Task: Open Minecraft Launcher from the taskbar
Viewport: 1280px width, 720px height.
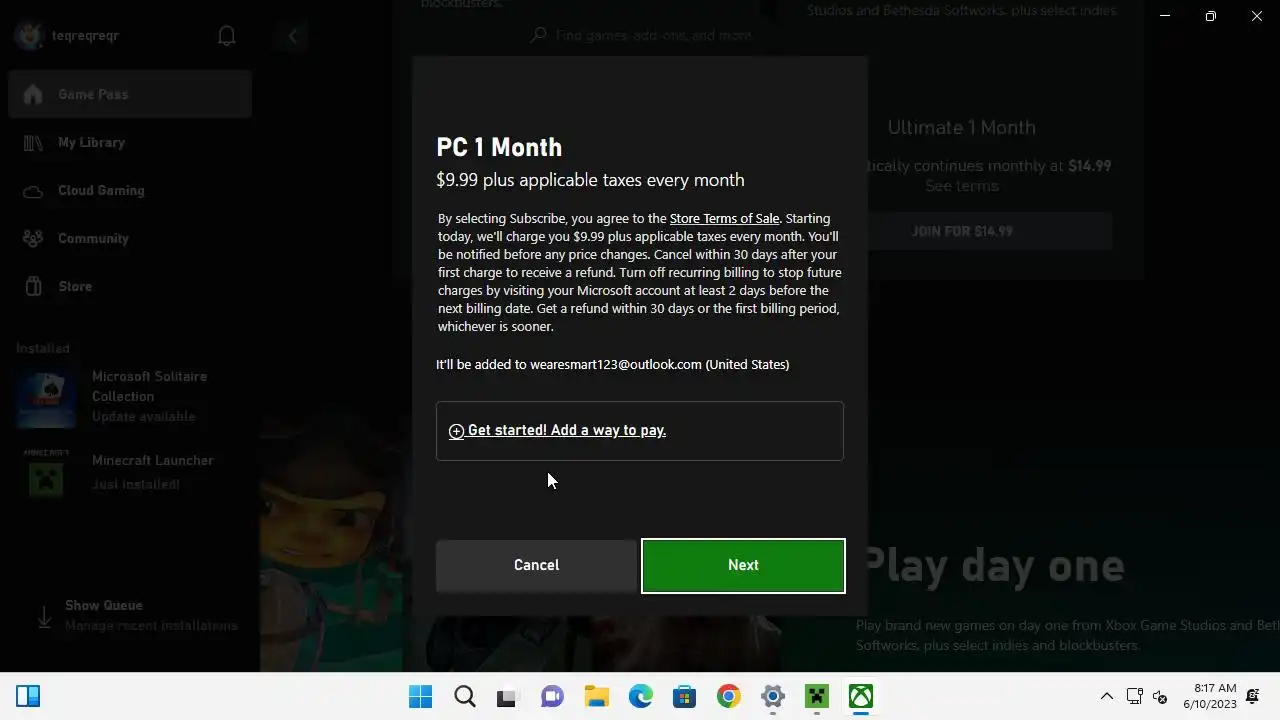Action: click(x=817, y=697)
